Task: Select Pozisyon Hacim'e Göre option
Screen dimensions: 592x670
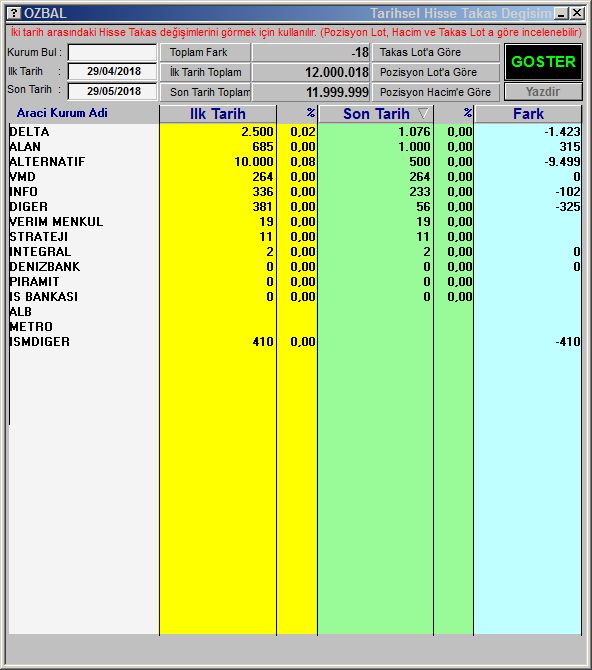Action: tap(436, 92)
